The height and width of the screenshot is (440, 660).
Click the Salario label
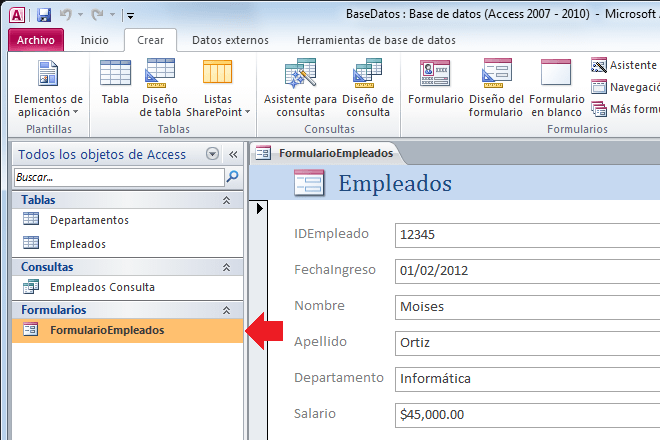[315, 414]
